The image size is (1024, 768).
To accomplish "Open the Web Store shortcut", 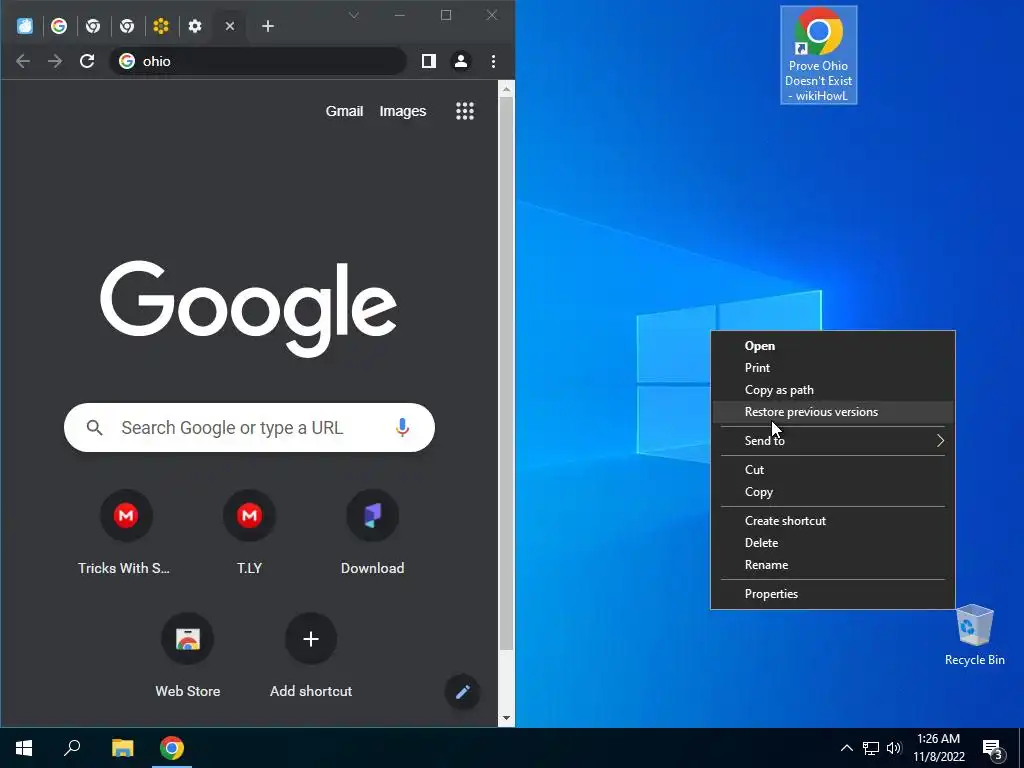I will (187, 656).
